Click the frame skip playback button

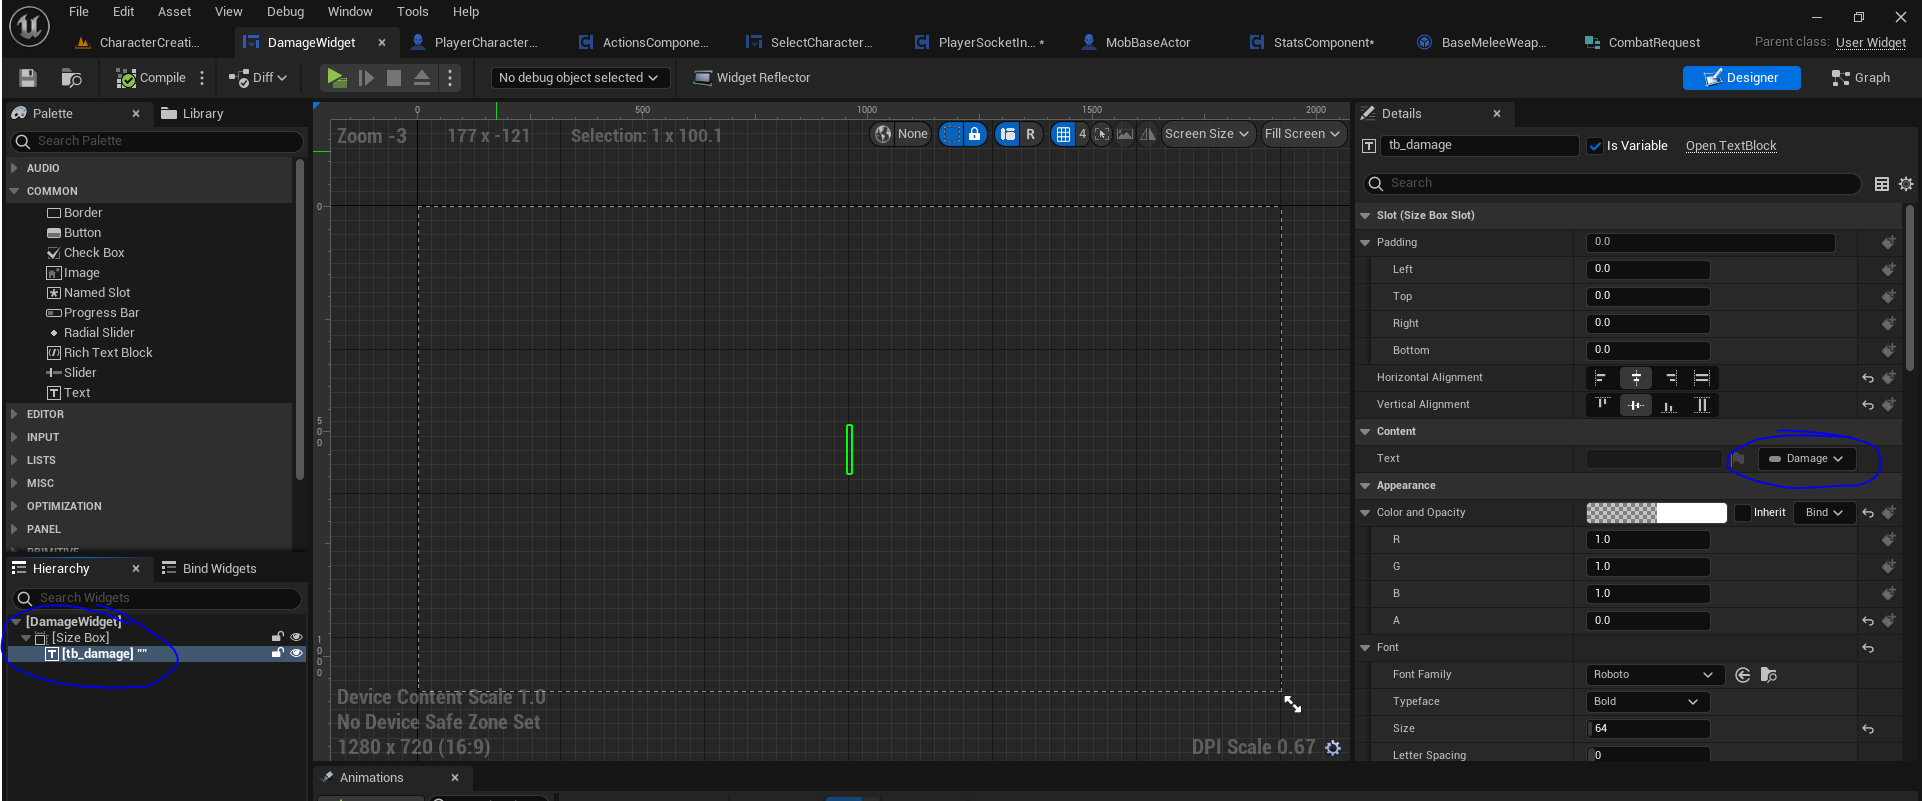366,78
